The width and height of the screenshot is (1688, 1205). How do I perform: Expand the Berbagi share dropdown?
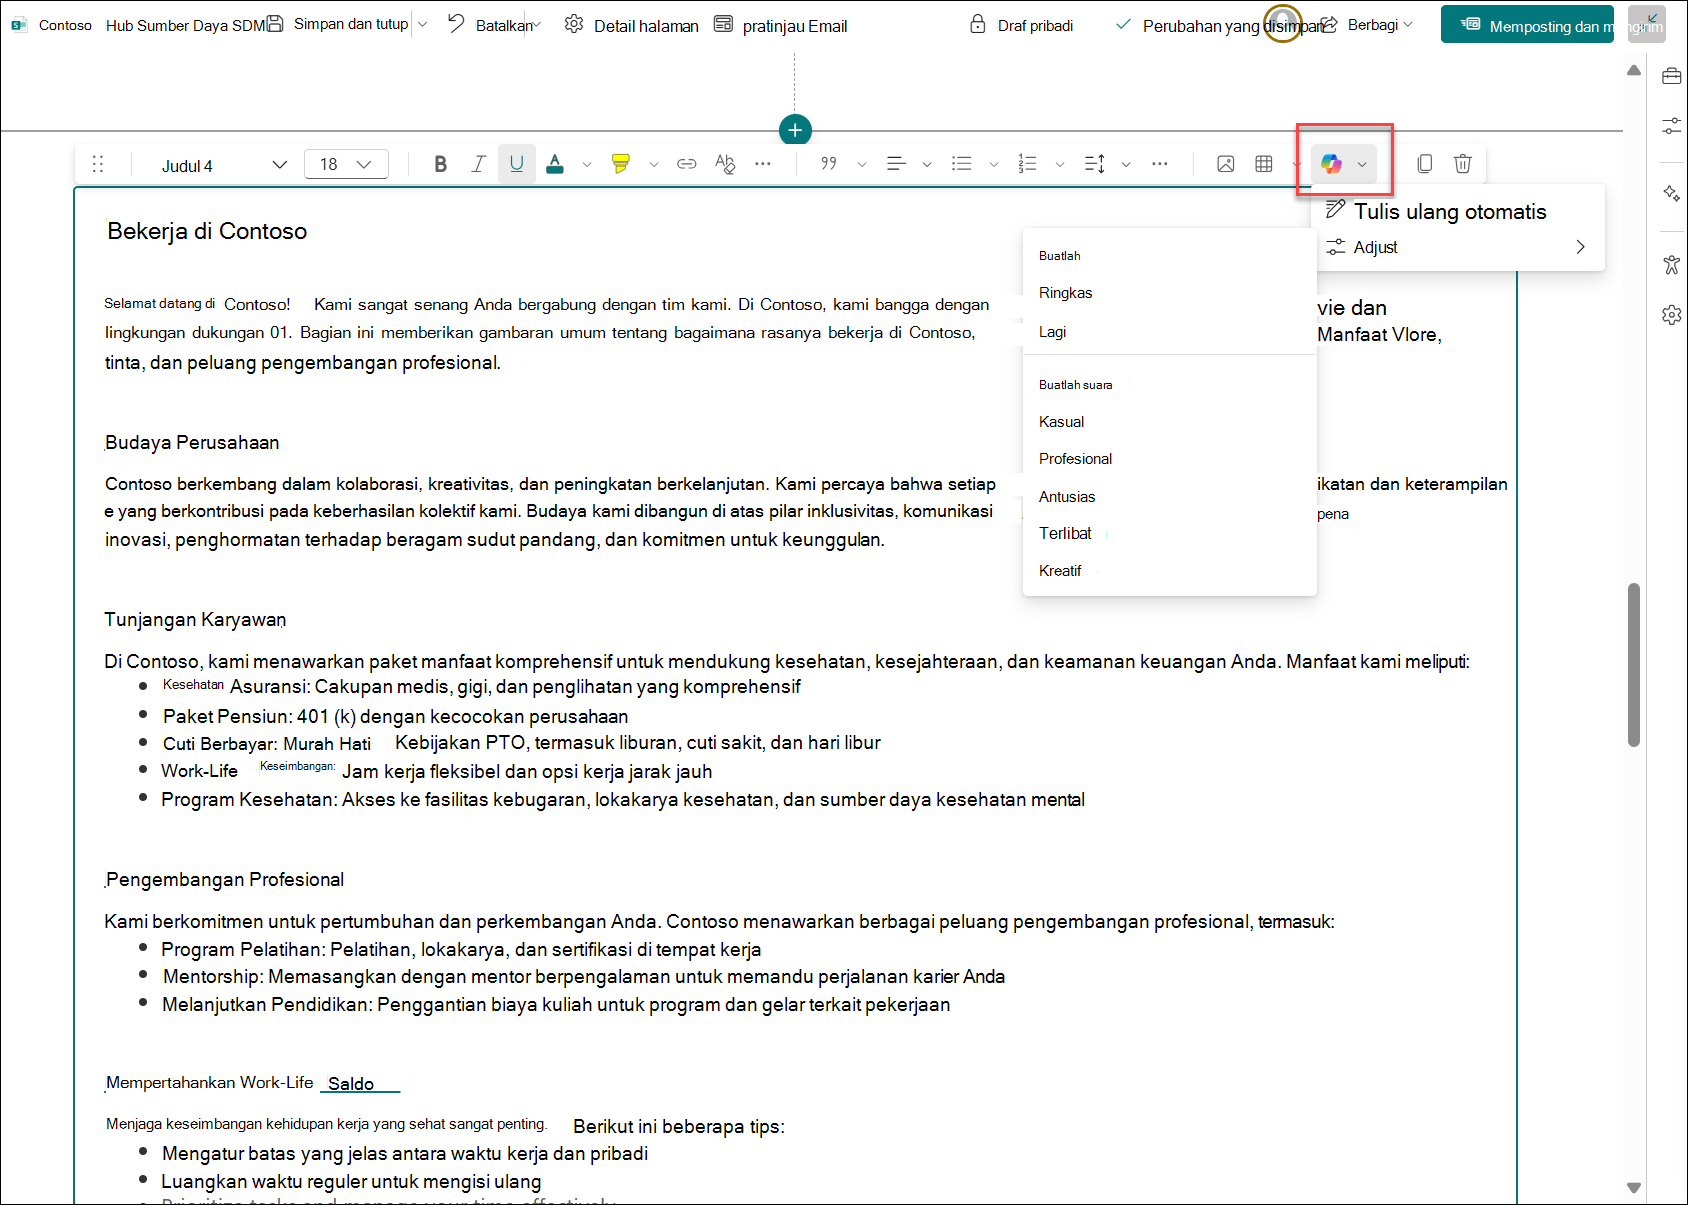point(1408,25)
